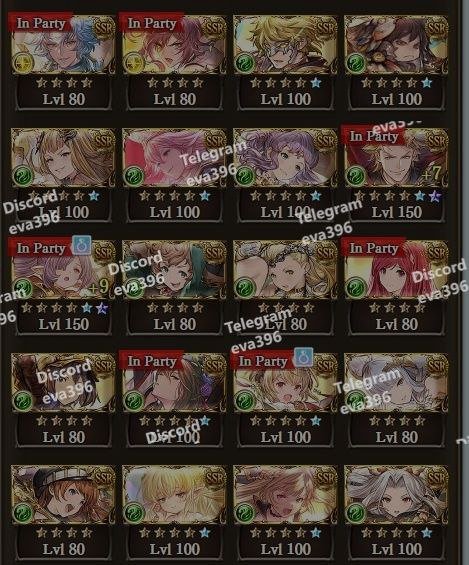
Task: Select the blue-haired In Party character portrait
Action: click(63, 45)
